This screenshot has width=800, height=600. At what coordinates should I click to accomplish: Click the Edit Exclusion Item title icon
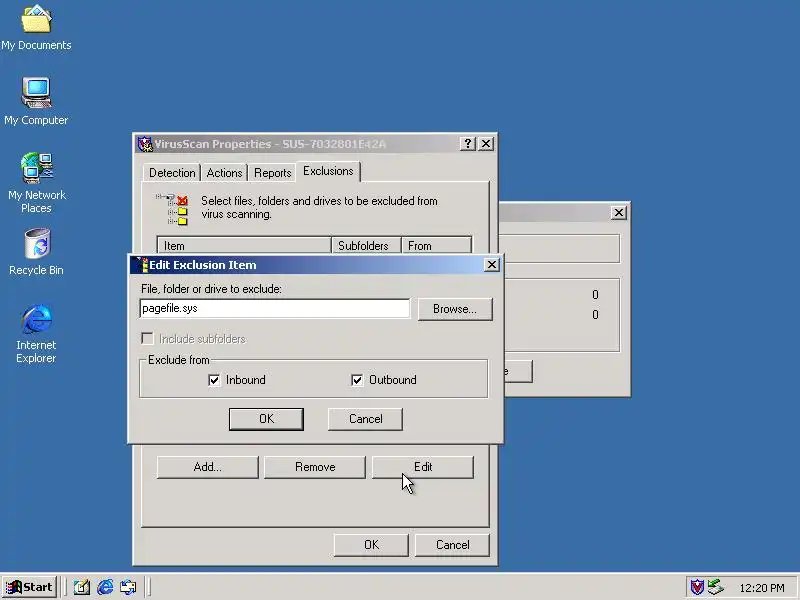[141, 265]
